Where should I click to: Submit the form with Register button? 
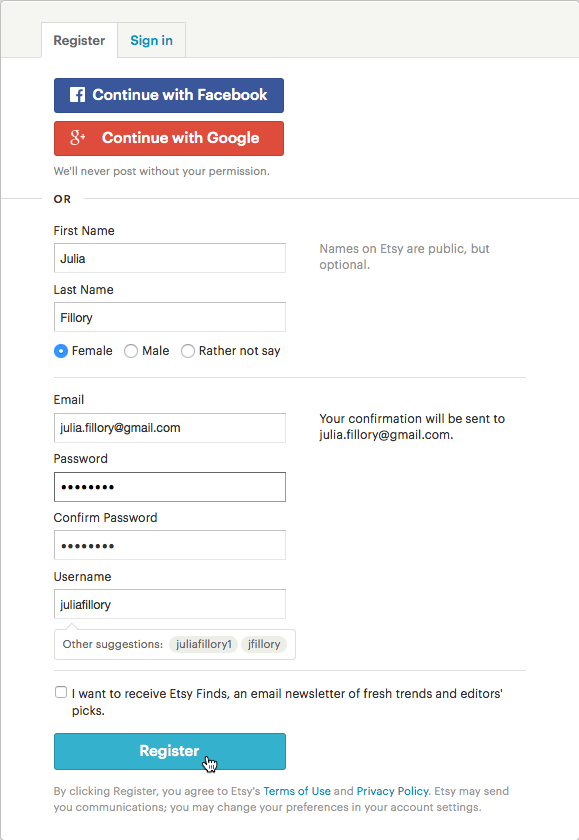point(170,751)
